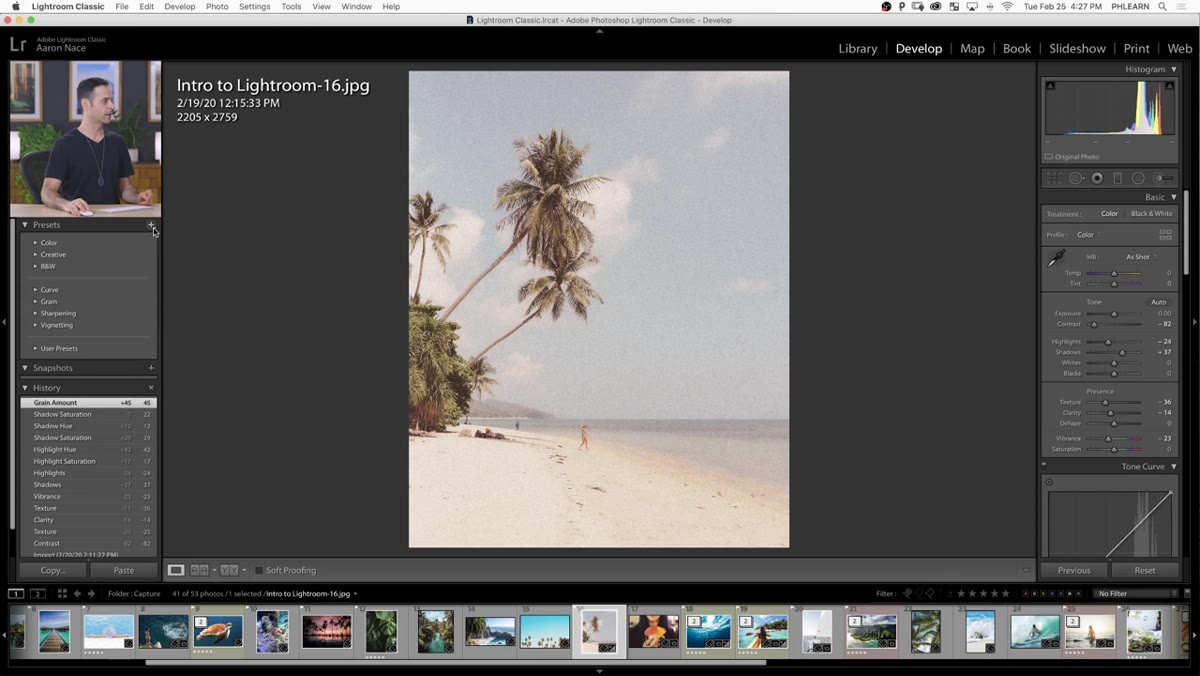Select the Adjustment Brush tool icon
The width and height of the screenshot is (1200, 676).
point(1163,178)
